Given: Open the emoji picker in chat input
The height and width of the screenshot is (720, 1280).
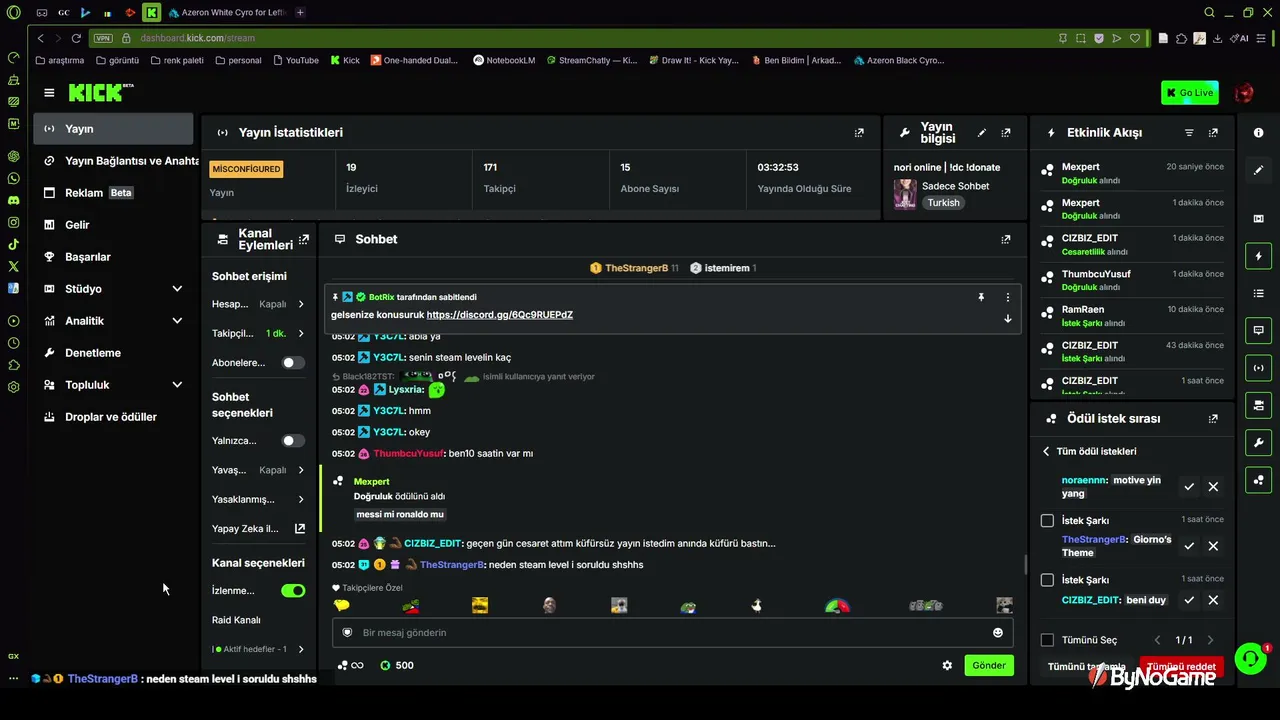Looking at the screenshot, I should tap(997, 632).
